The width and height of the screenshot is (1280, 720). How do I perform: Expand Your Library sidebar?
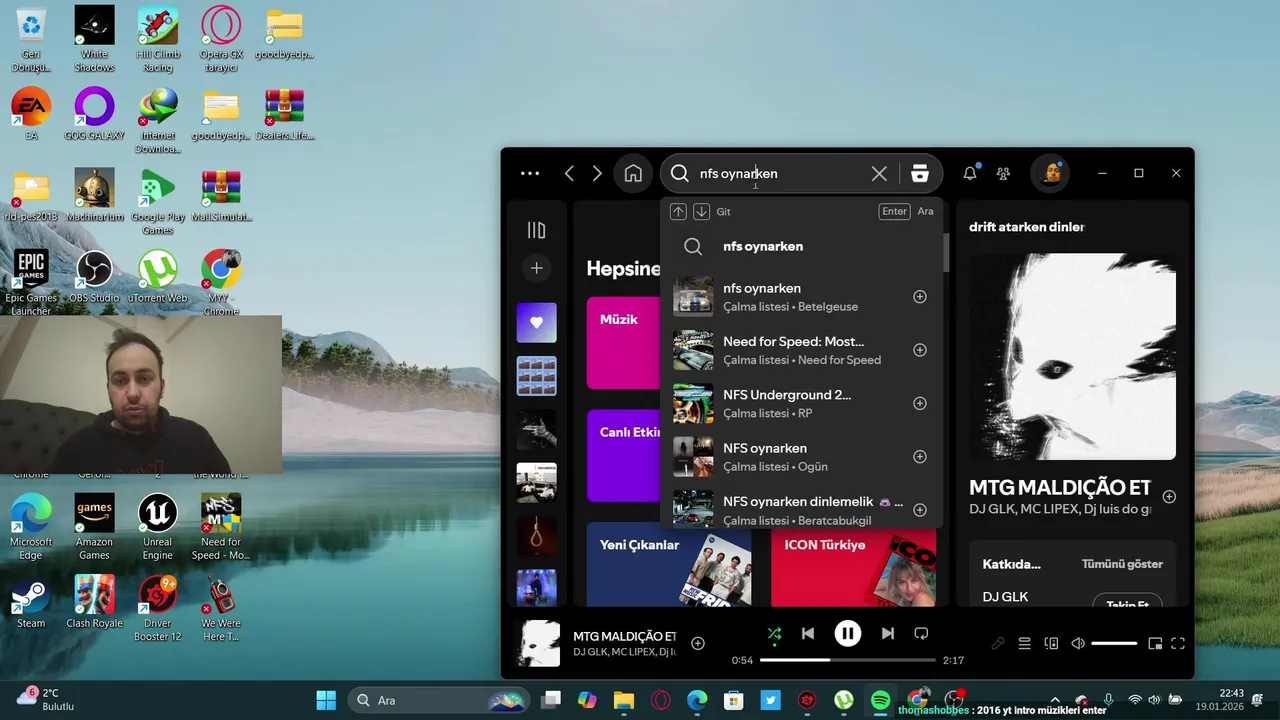(x=536, y=230)
